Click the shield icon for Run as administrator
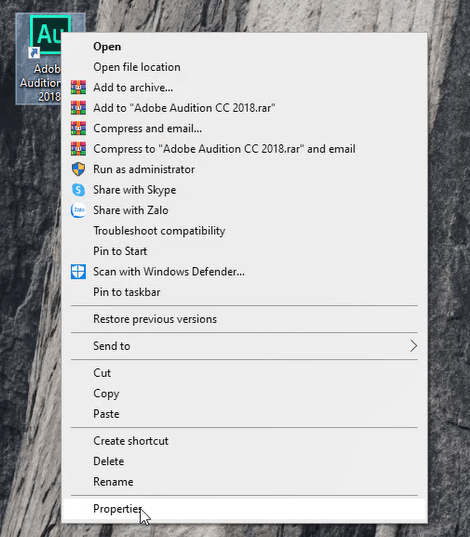This screenshot has height=537, width=470. (x=78, y=169)
